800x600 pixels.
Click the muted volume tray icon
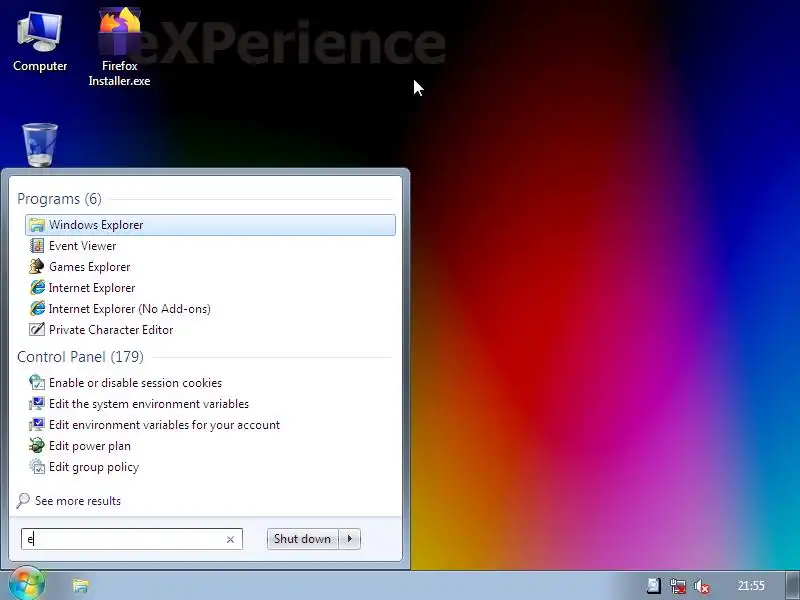[x=702, y=587]
